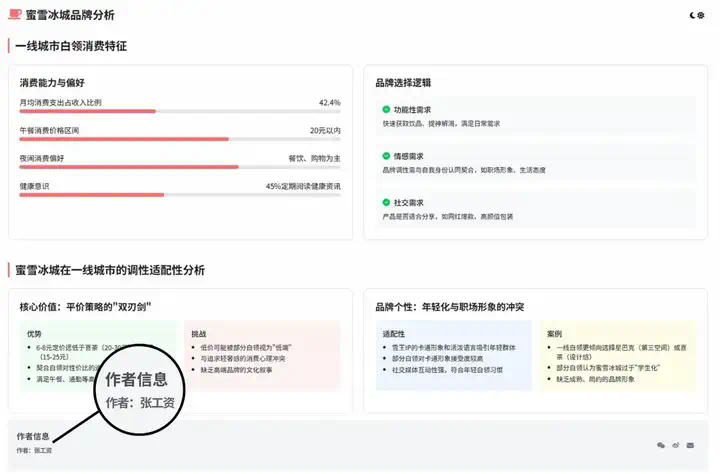Click the bullet 雪王IP的卡通形象和活泼语言吸引年轻群体
The image size is (720, 474).
(x=454, y=348)
